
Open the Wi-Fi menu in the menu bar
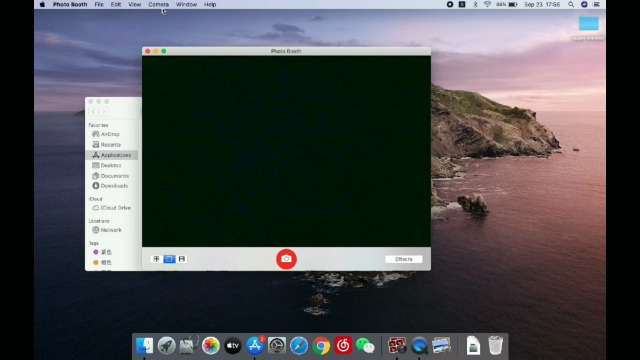(x=487, y=4)
